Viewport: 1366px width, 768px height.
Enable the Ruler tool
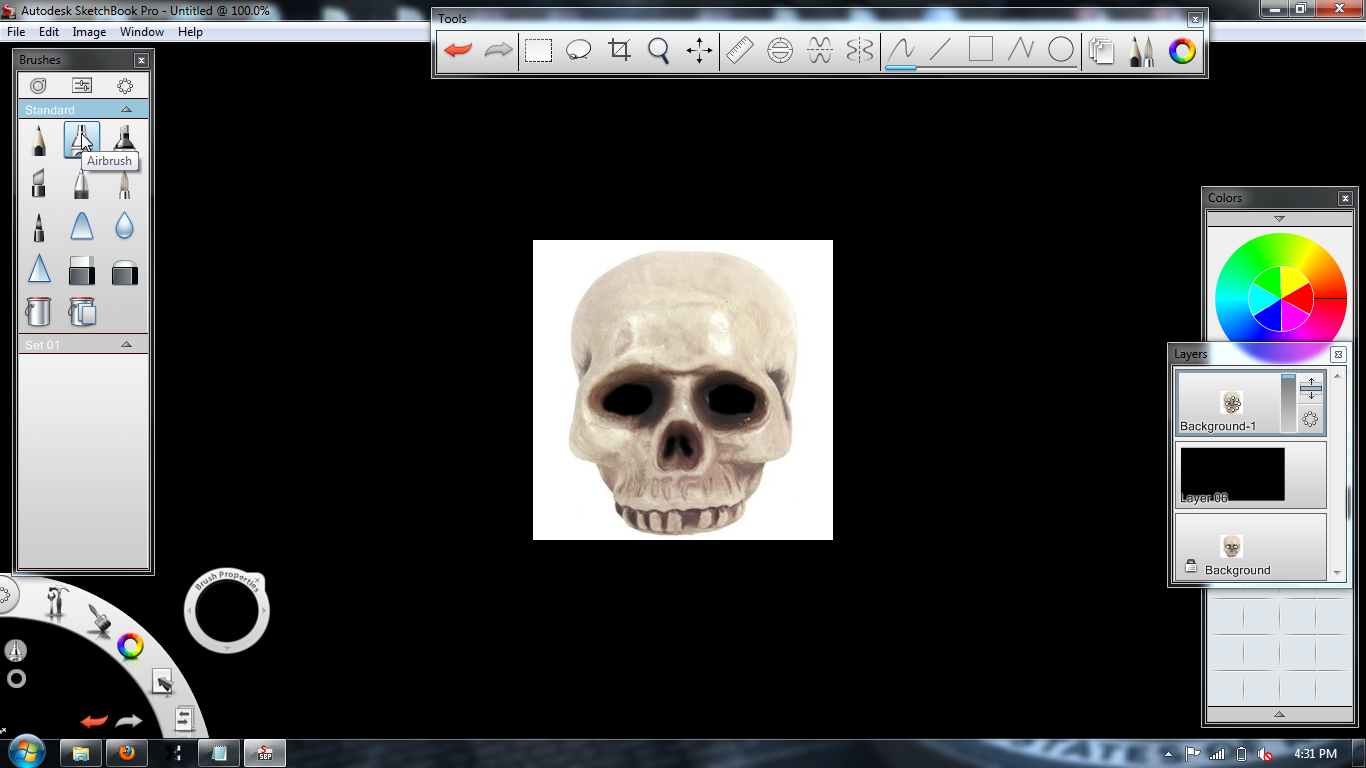(x=739, y=50)
